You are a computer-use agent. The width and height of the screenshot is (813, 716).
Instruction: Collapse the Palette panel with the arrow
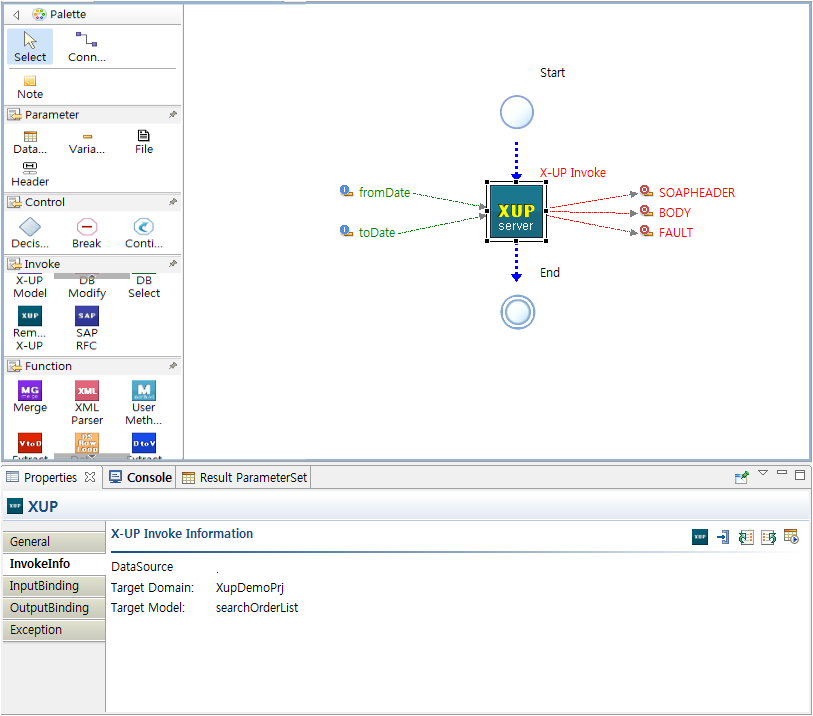point(16,14)
